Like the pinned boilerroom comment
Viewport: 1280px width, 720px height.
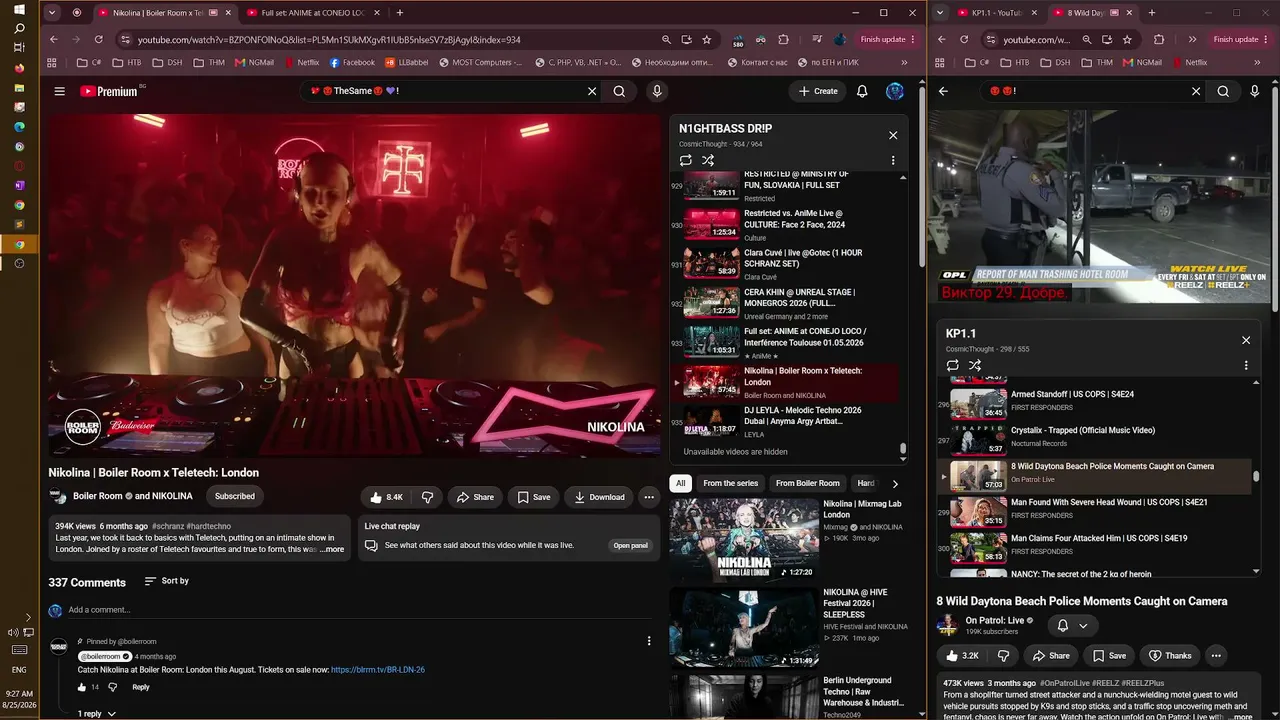[82, 687]
